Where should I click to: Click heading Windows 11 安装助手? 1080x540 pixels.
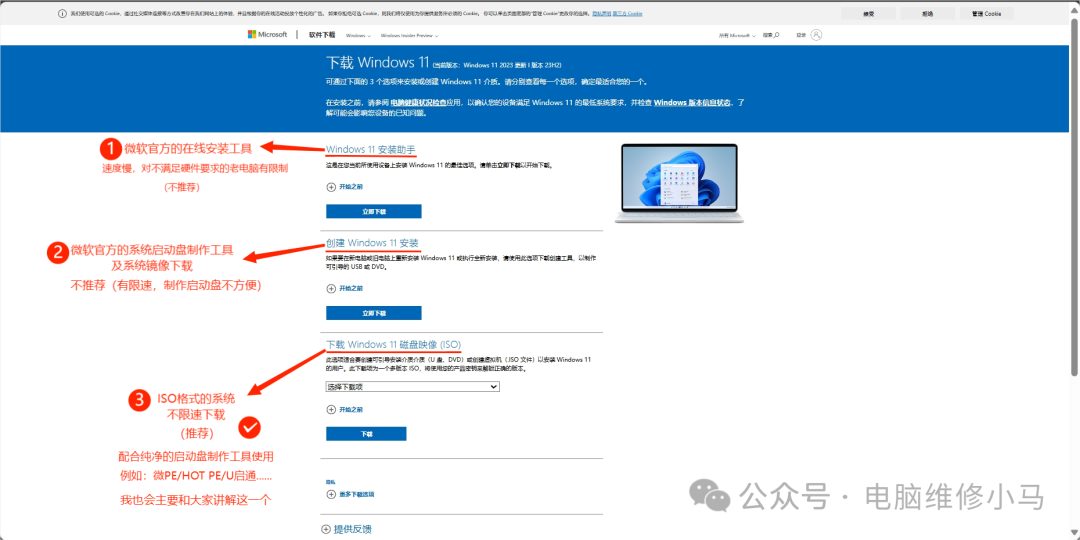[x=371, y=149]
